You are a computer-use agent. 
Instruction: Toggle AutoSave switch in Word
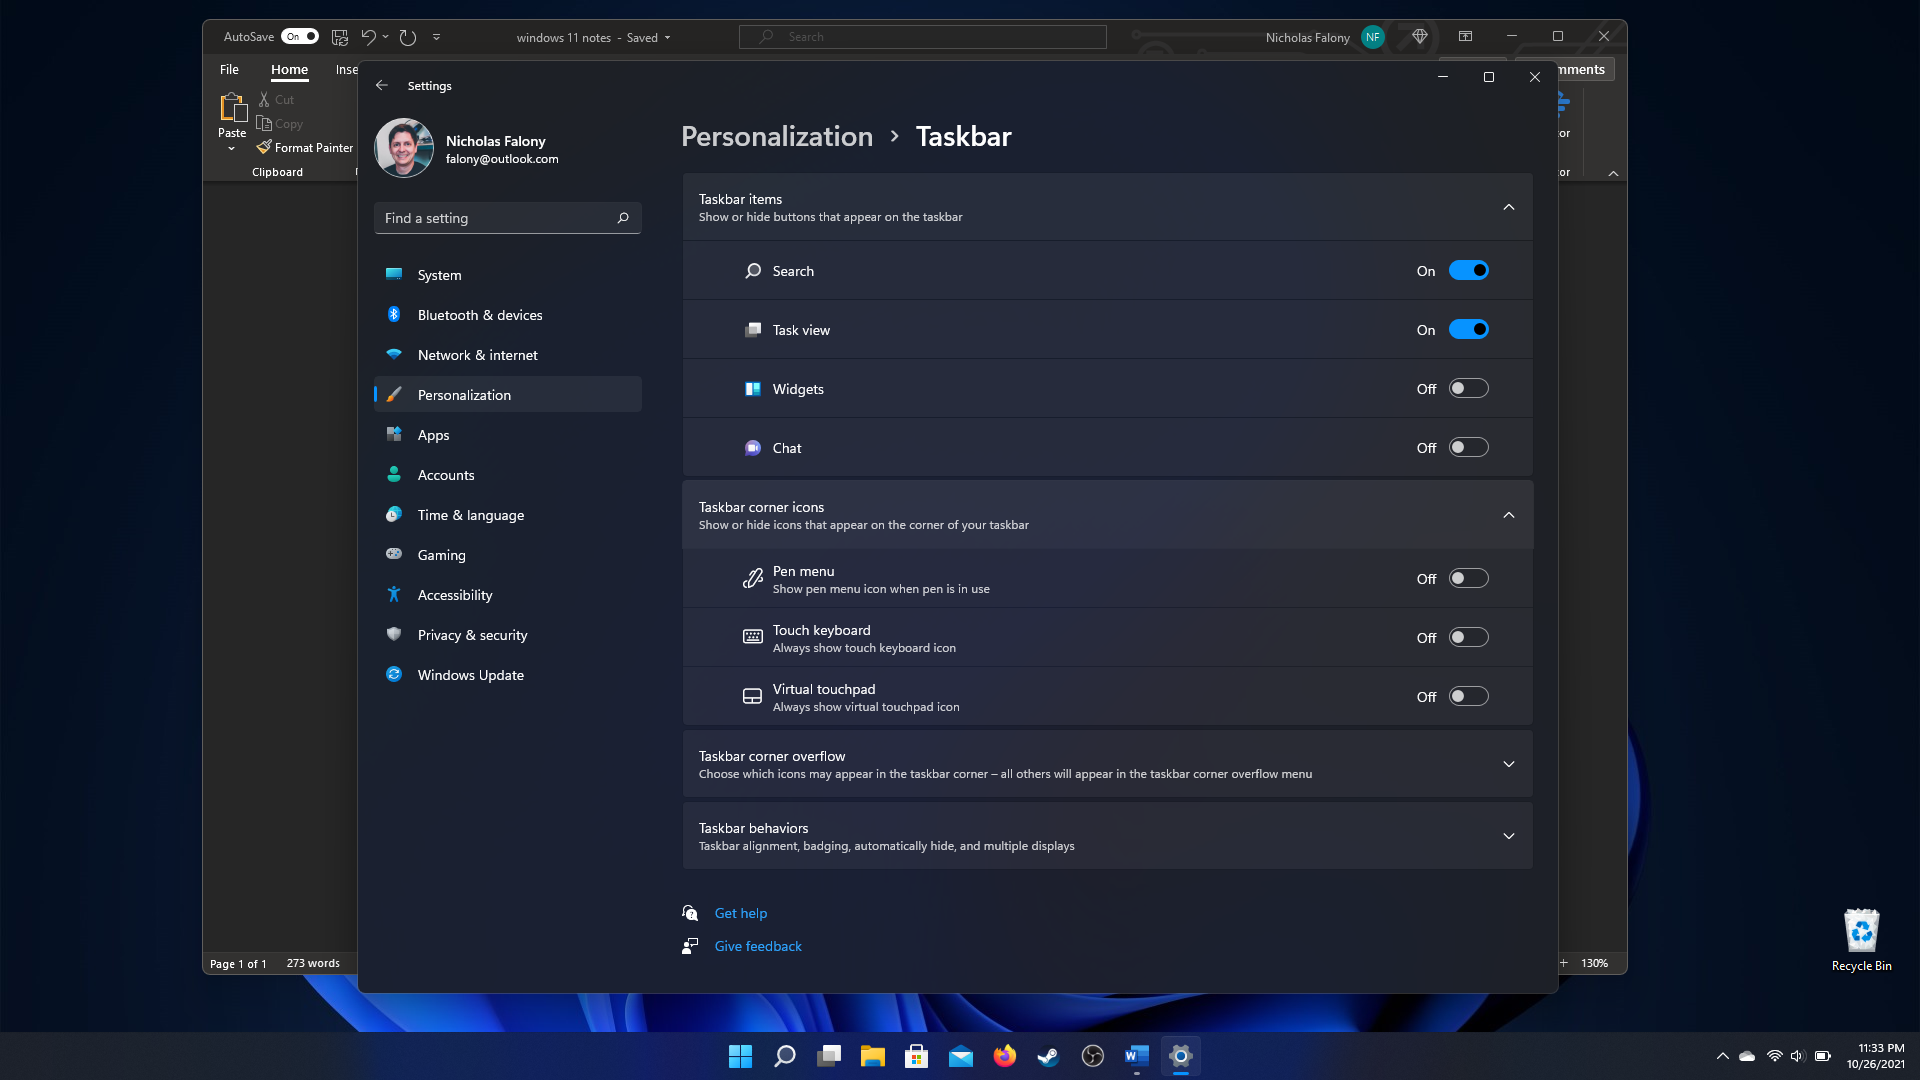click(300, 37)
